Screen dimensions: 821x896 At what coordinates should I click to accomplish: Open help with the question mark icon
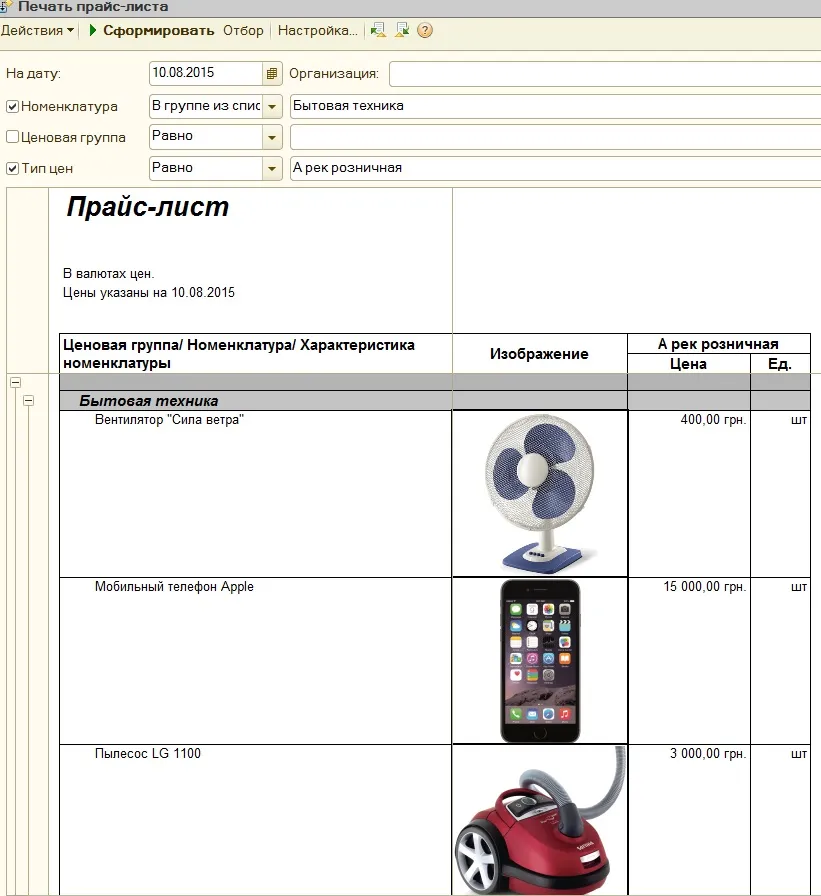[425, 30]
